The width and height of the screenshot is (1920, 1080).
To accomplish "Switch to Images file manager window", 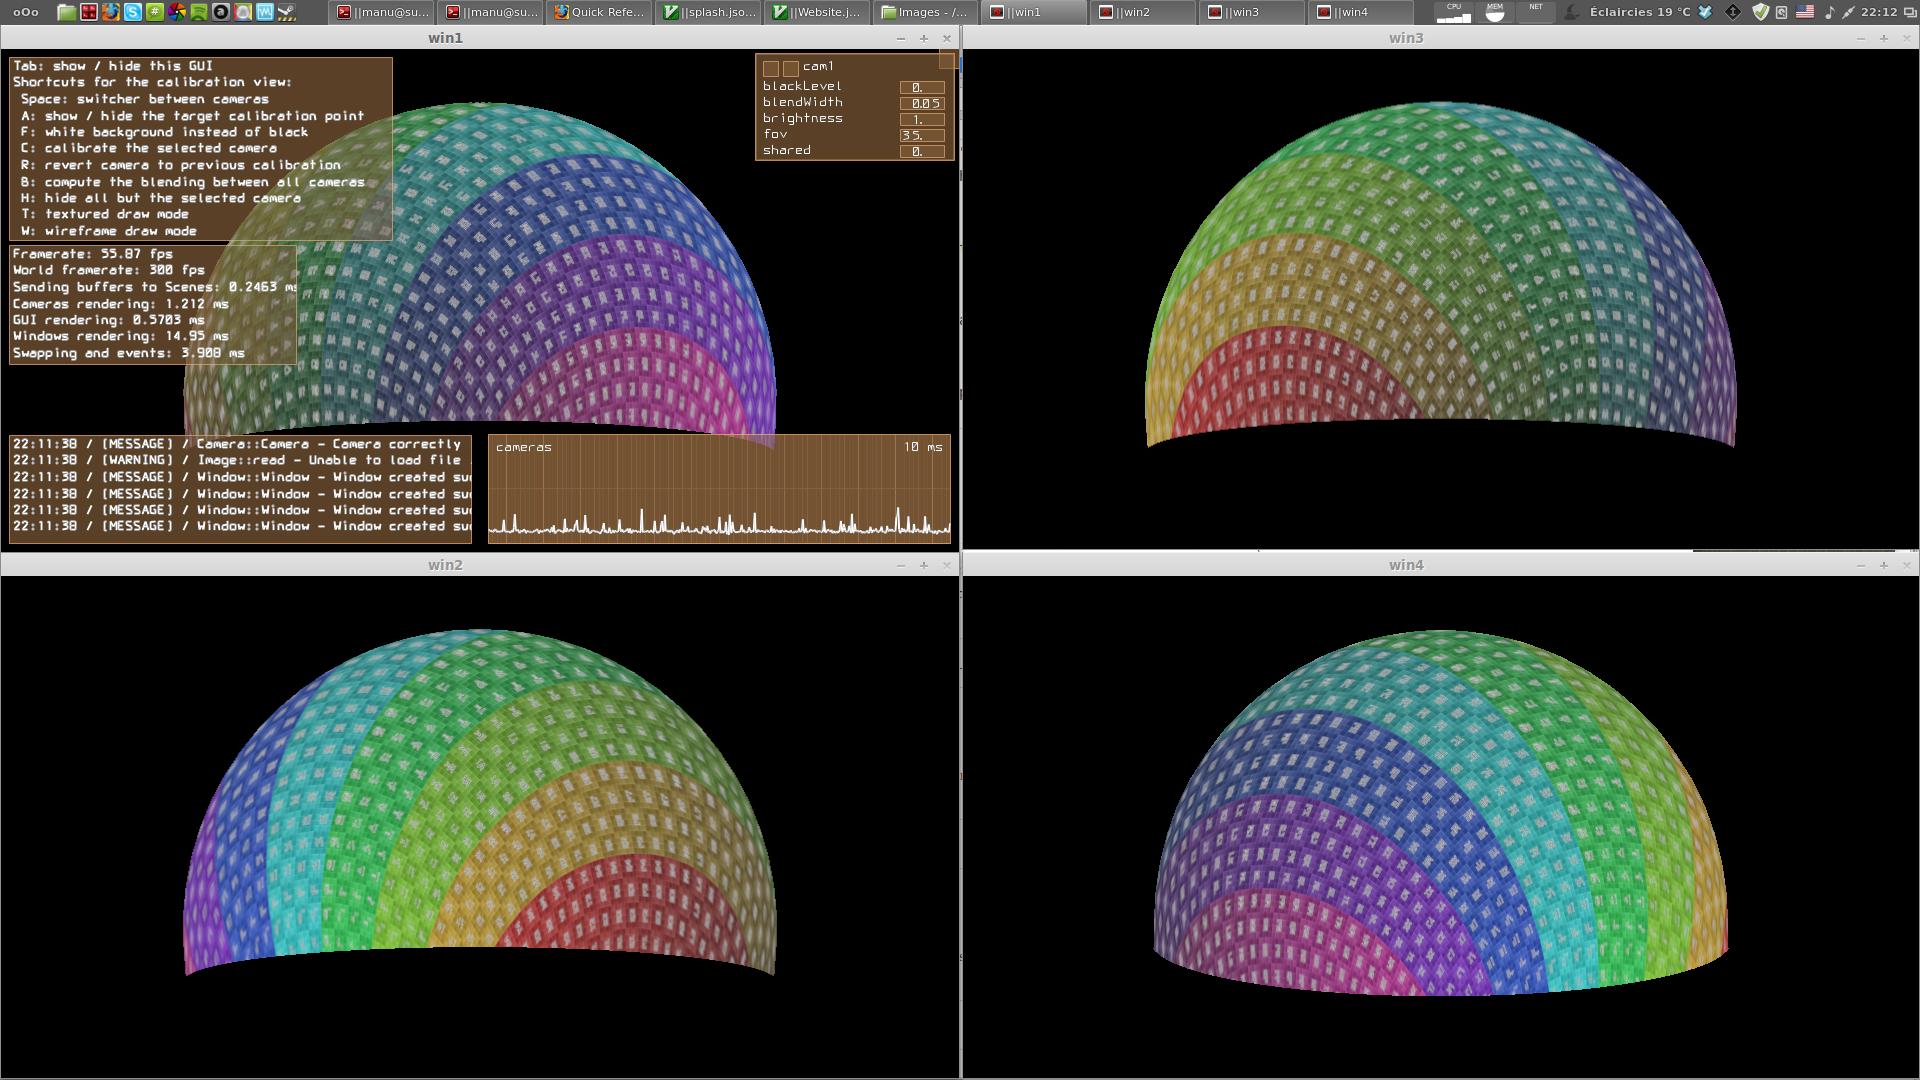I will click(927, 12).
